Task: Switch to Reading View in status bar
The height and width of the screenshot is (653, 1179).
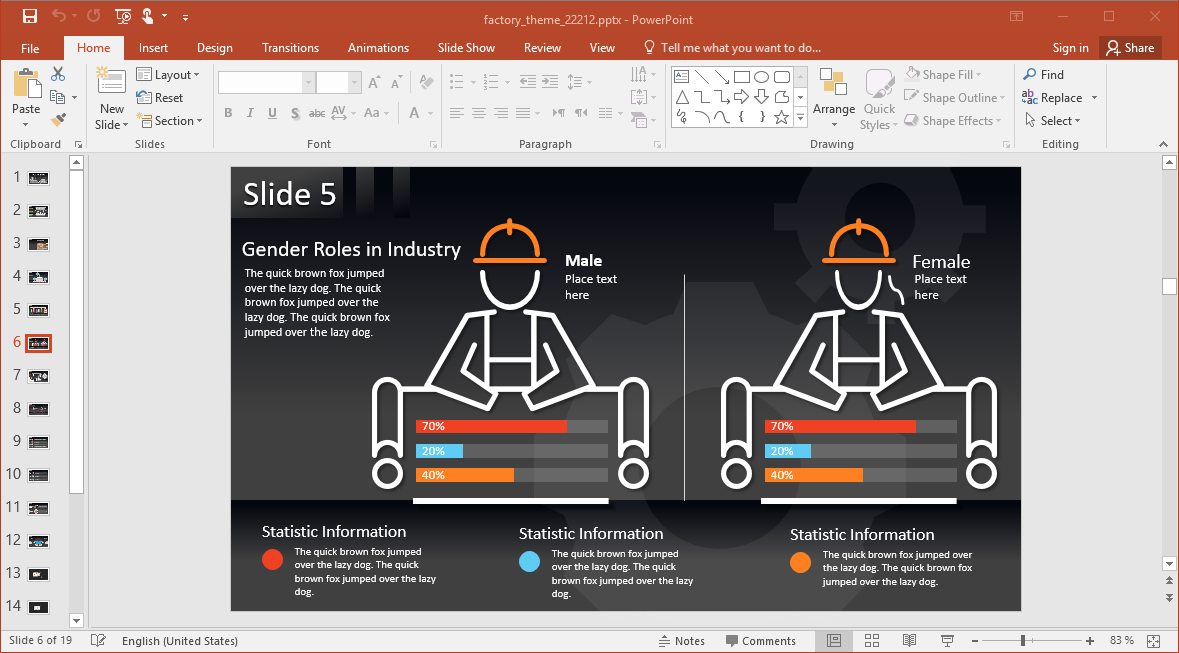Action: [909, 641]
